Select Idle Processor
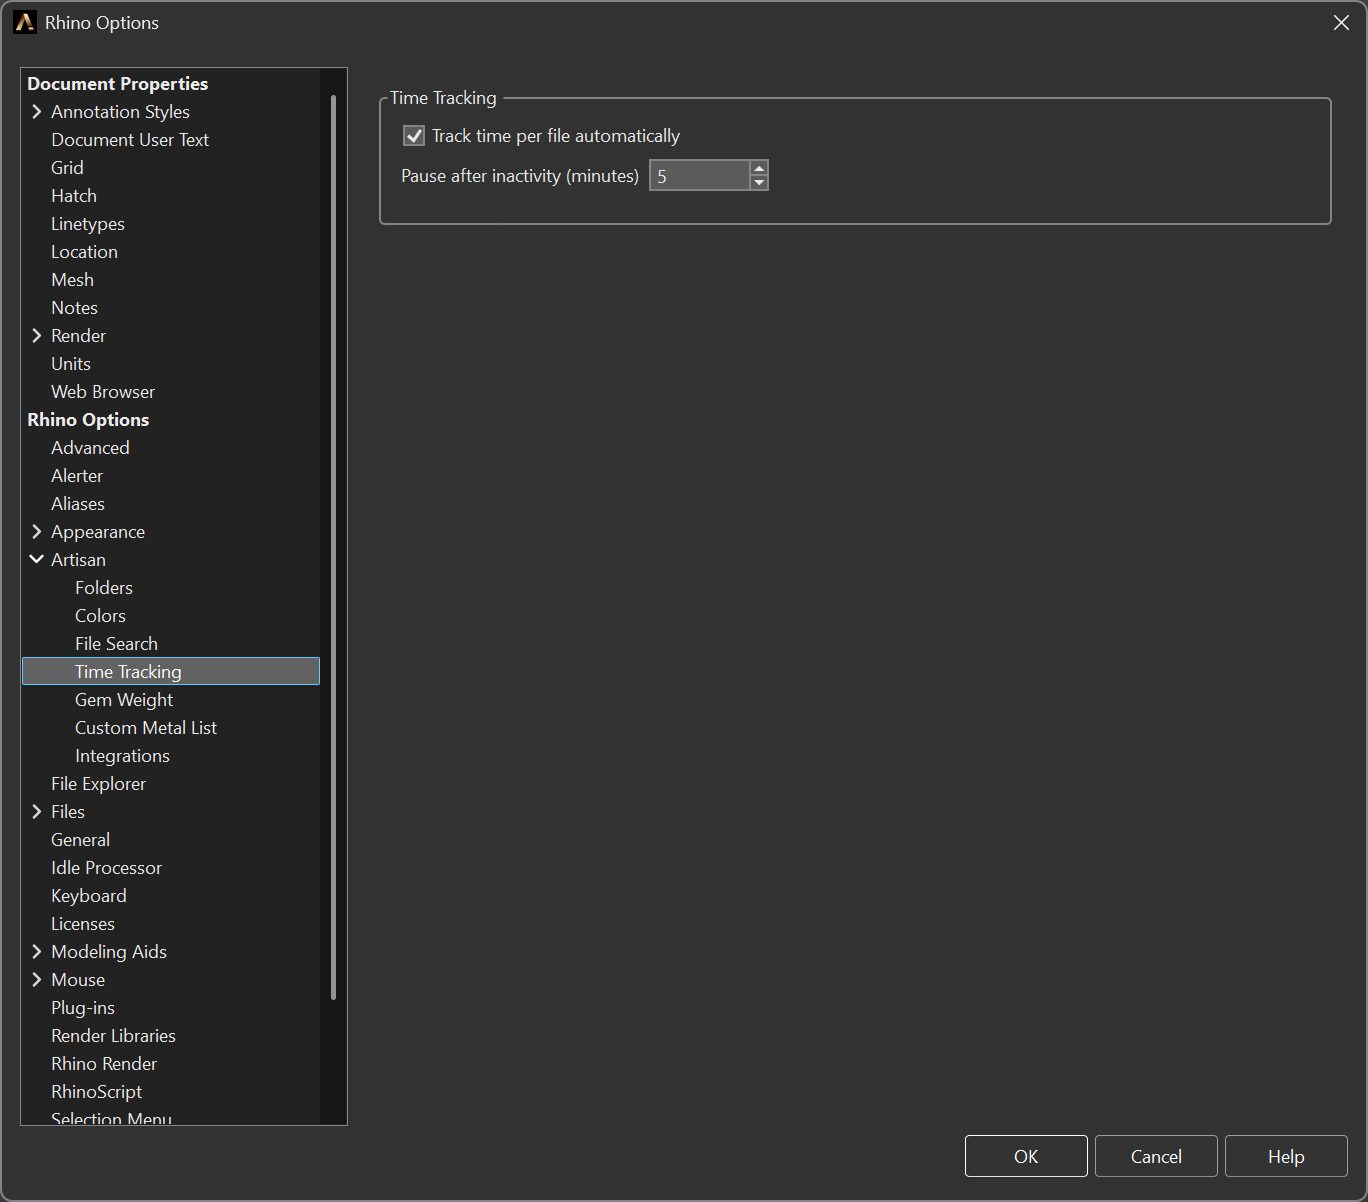This screenshot has width=1368, height=1202. [106, 868]
